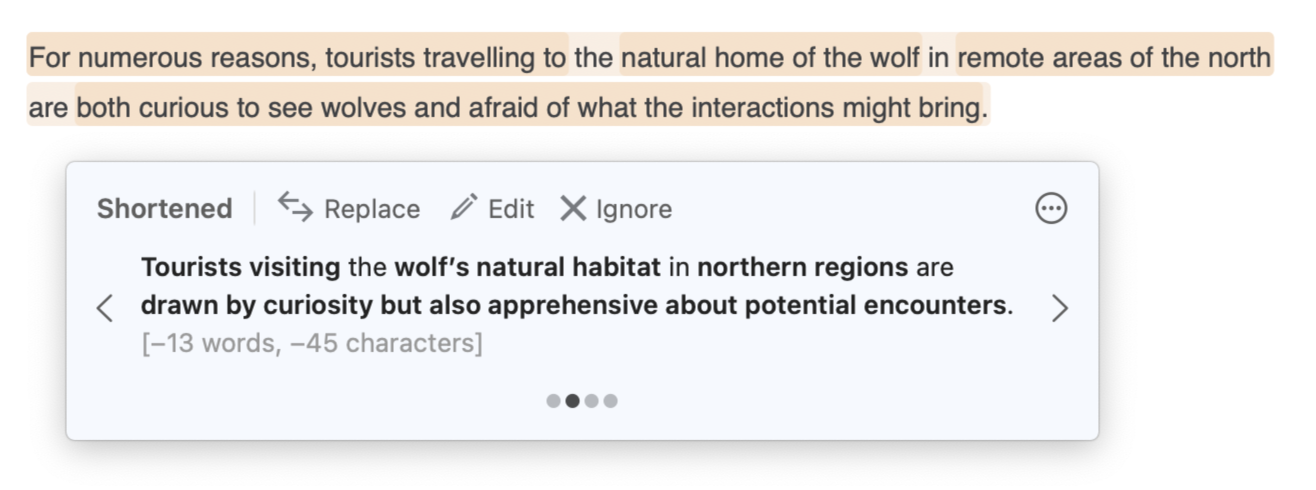Viewport: 1316px width, 490px height.
Task: Click highlighted phrase "remote areas of the north"
Action: [x=1113, y=58]
